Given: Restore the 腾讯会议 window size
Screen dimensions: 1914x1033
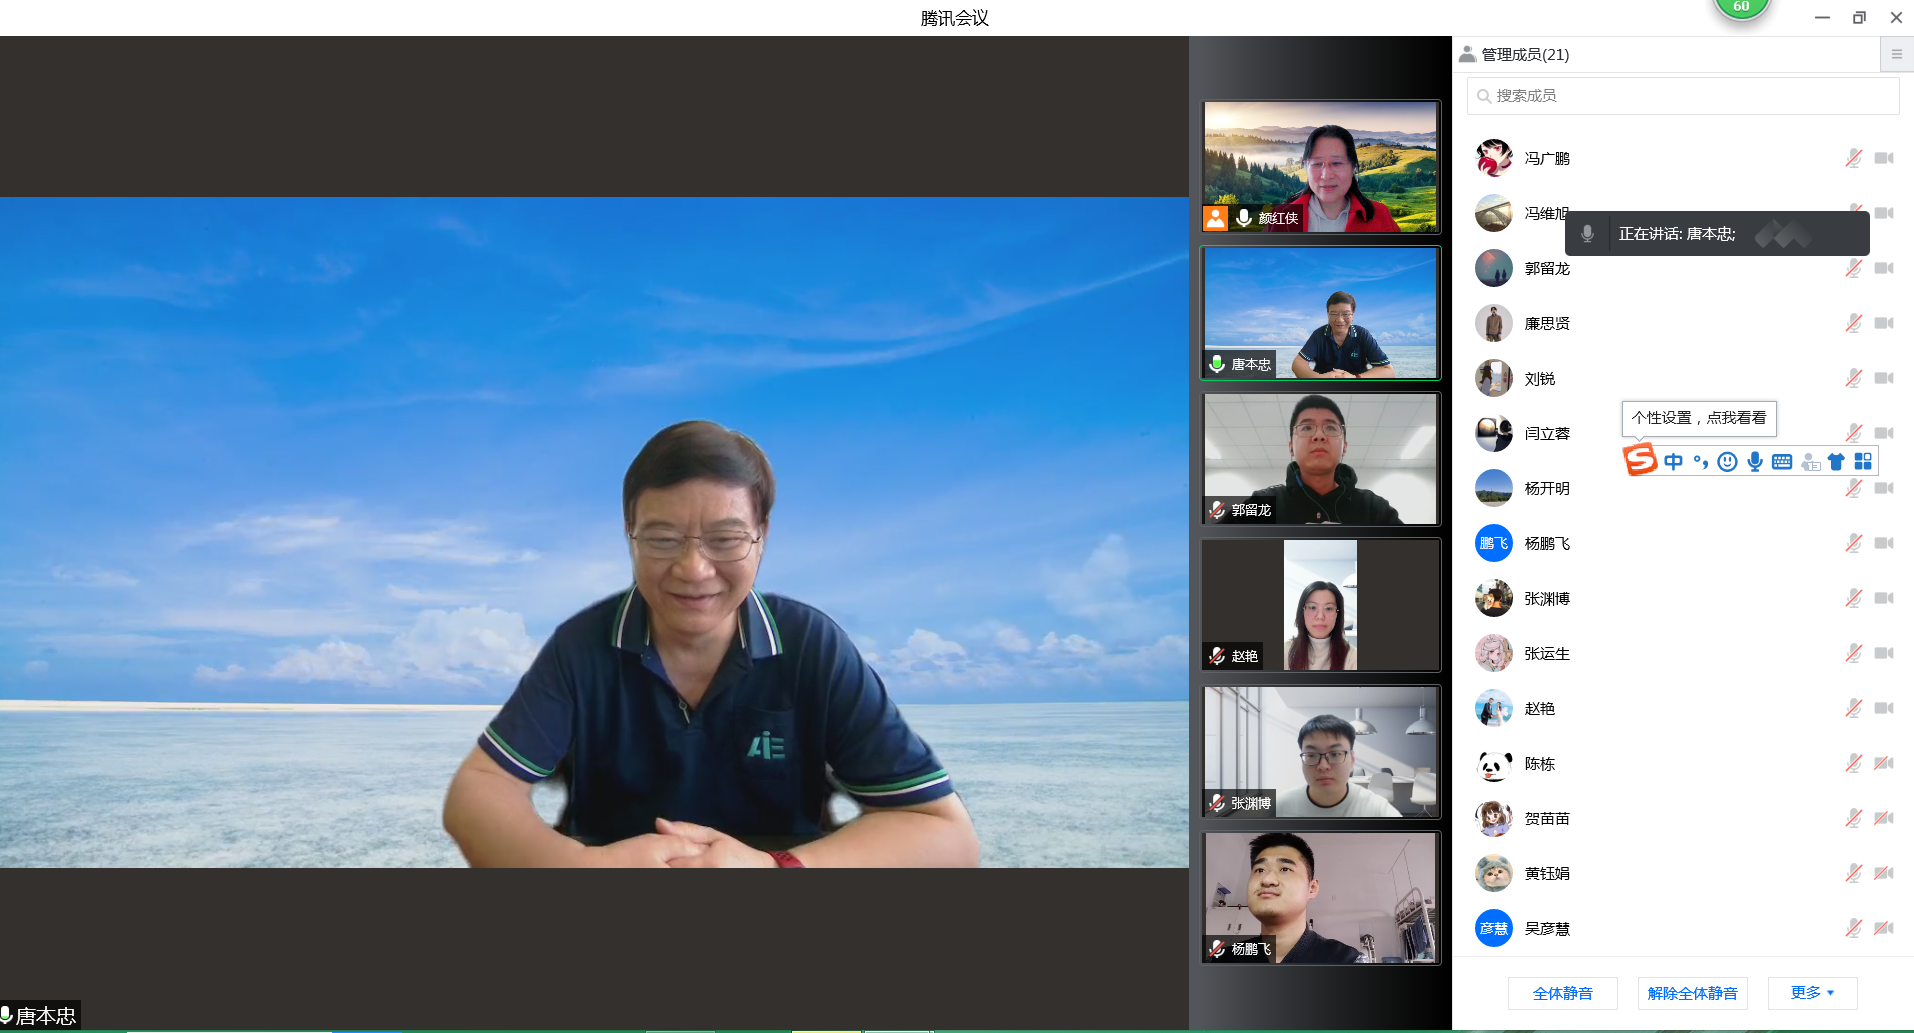Looking at the screenshot, I should point(1859,17).
